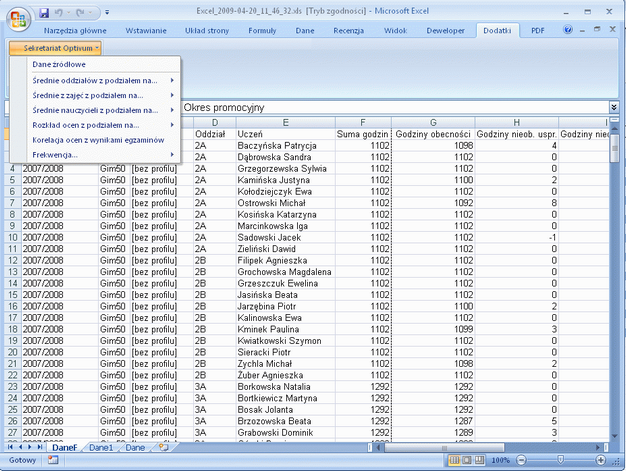
Task: Go to first sheet navigation arrow
Action: pyautogui.click(x=10, y=447)
